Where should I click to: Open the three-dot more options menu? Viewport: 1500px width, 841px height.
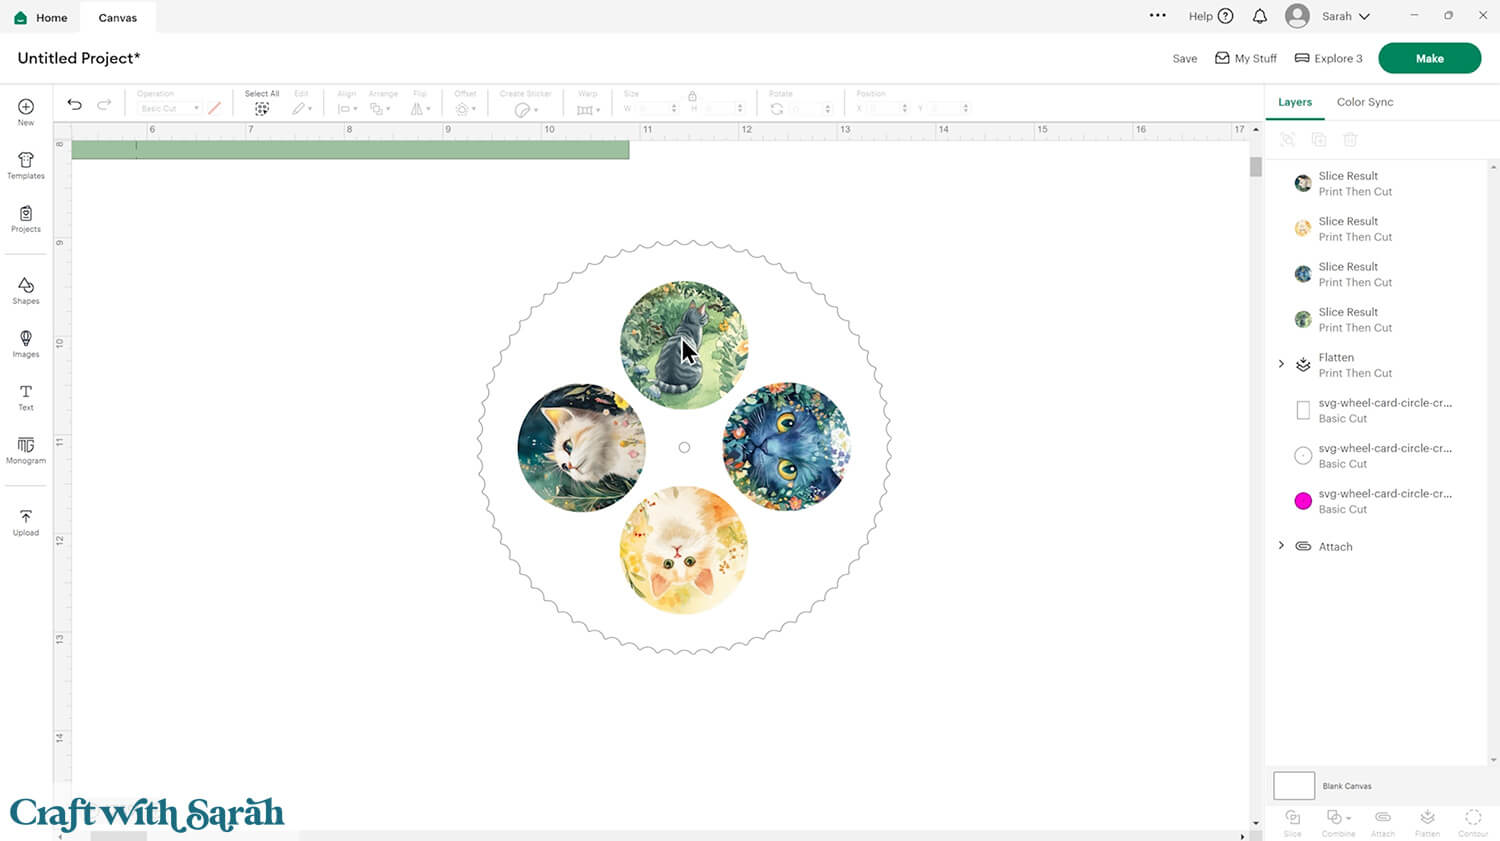tap(1158, 16)
